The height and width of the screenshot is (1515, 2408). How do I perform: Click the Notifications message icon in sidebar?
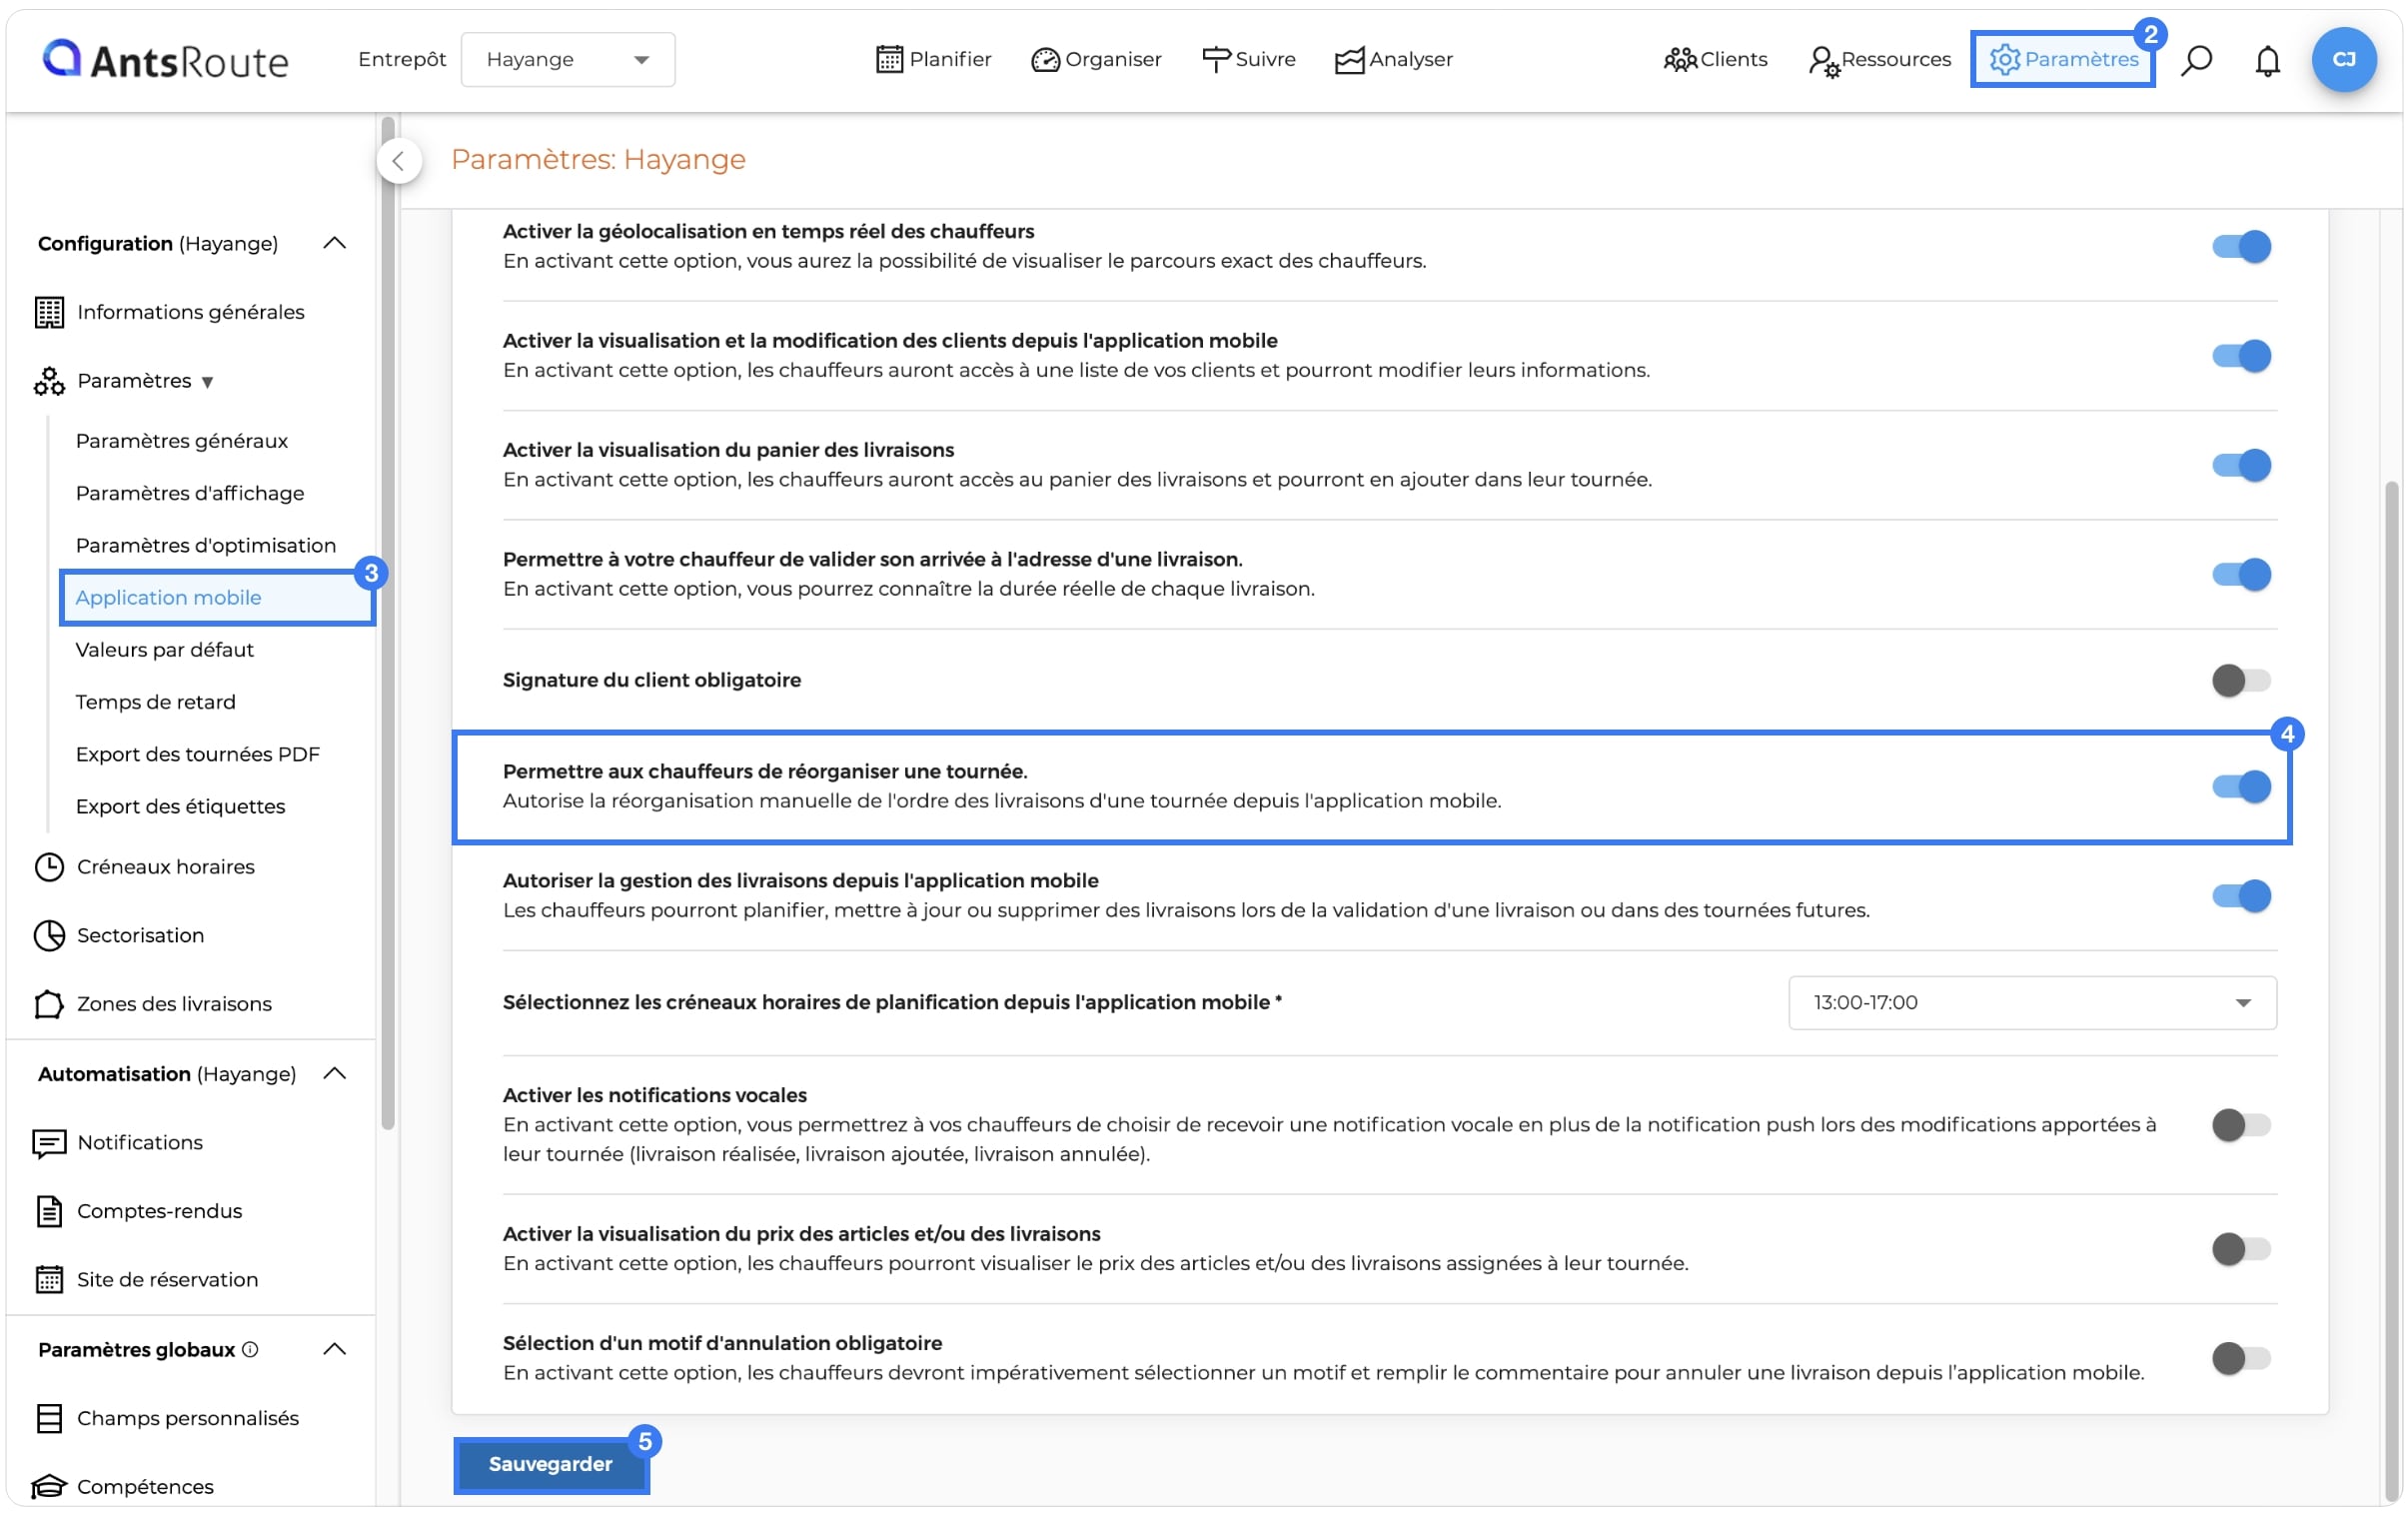click(x=49, y=1142)
